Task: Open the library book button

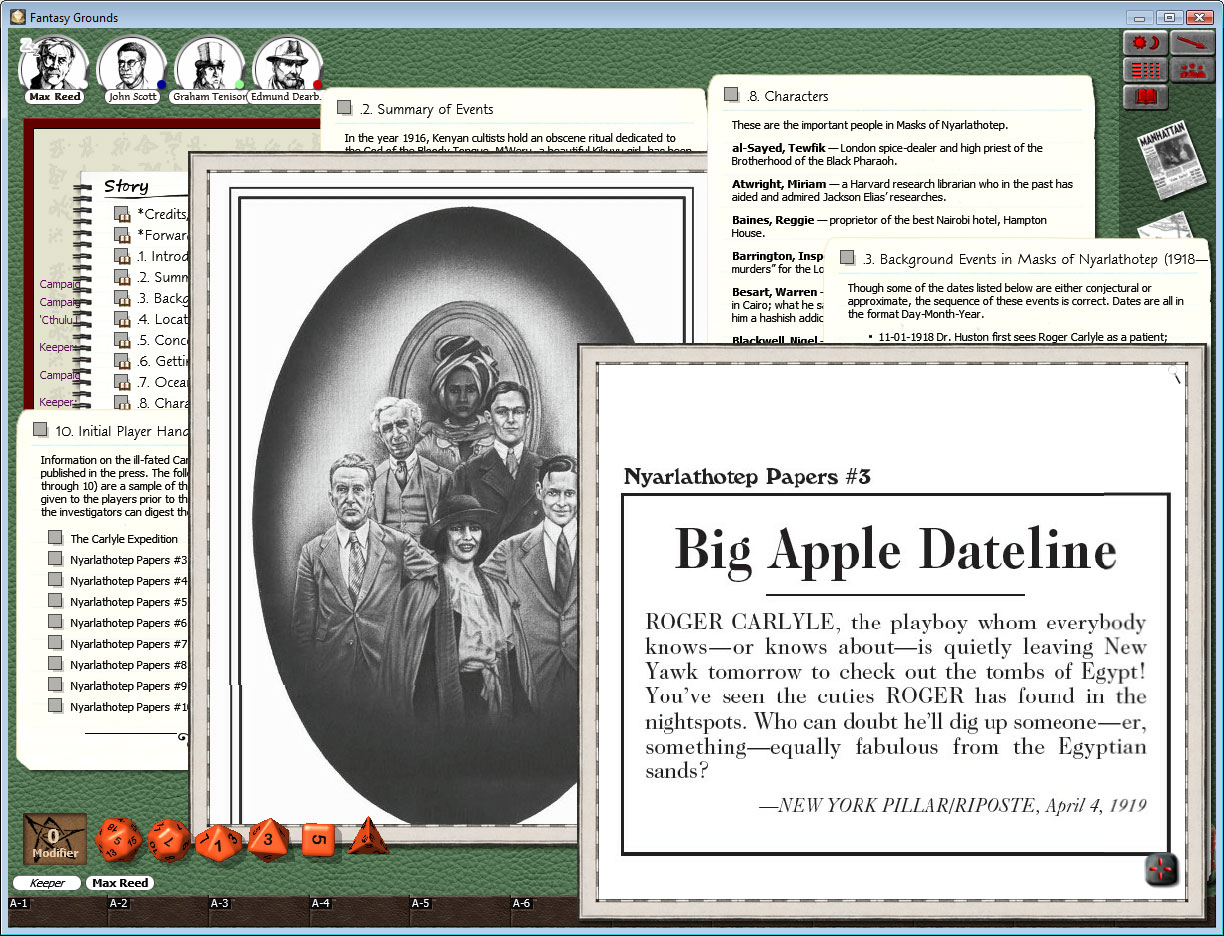Action: 1145,96
